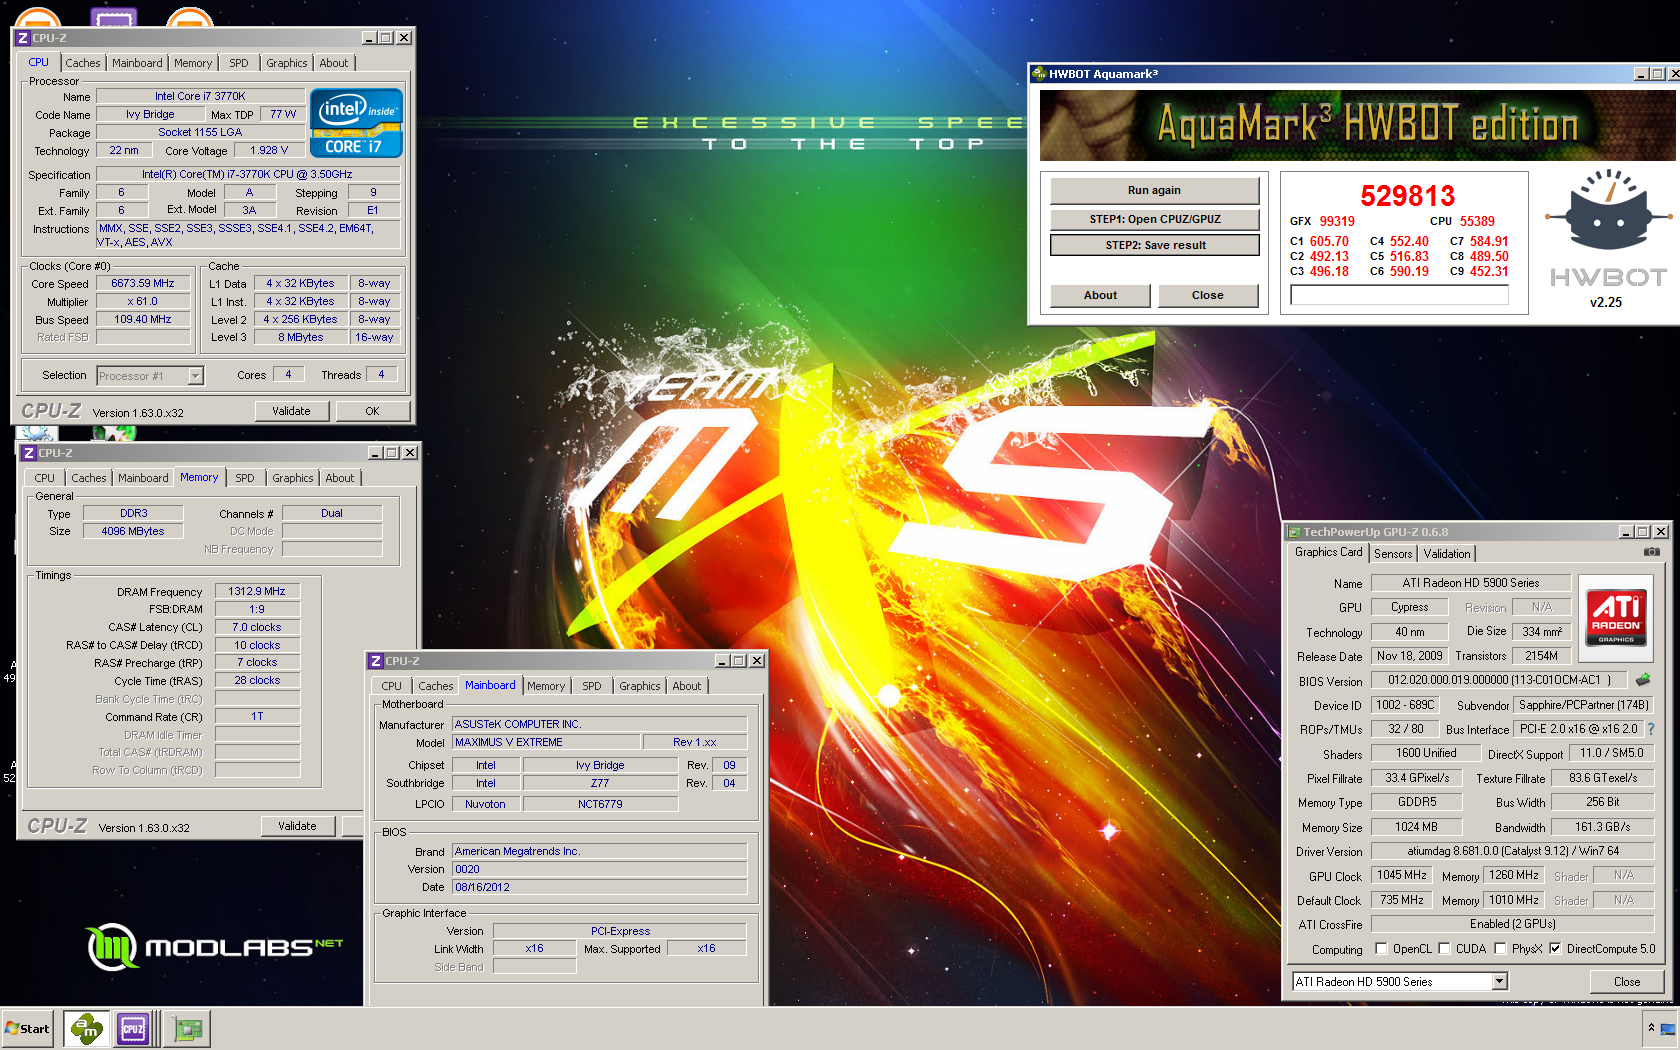
Task: Click the MAXIMUS V EXTREME model field
Action: tap(546, 742)
